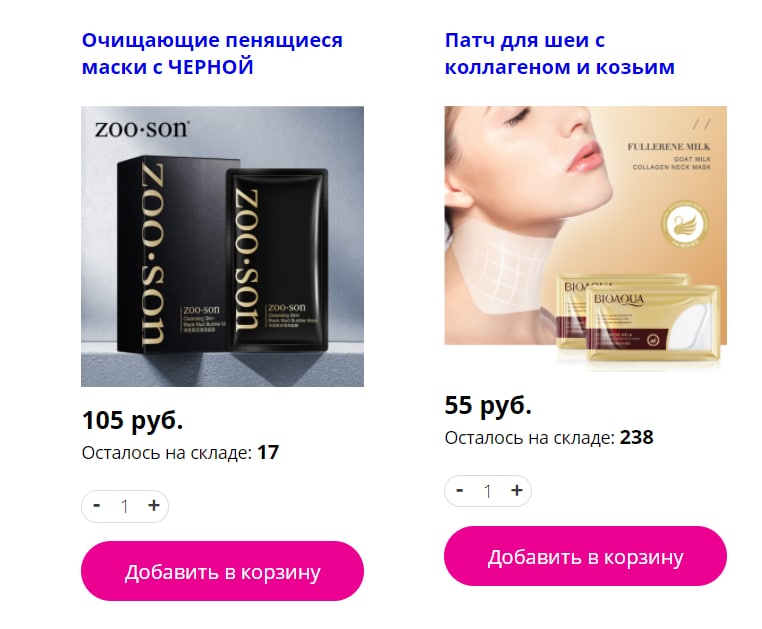
Task: Decrease quantity for the 105 руб. mask
Action: coord(97,506)
